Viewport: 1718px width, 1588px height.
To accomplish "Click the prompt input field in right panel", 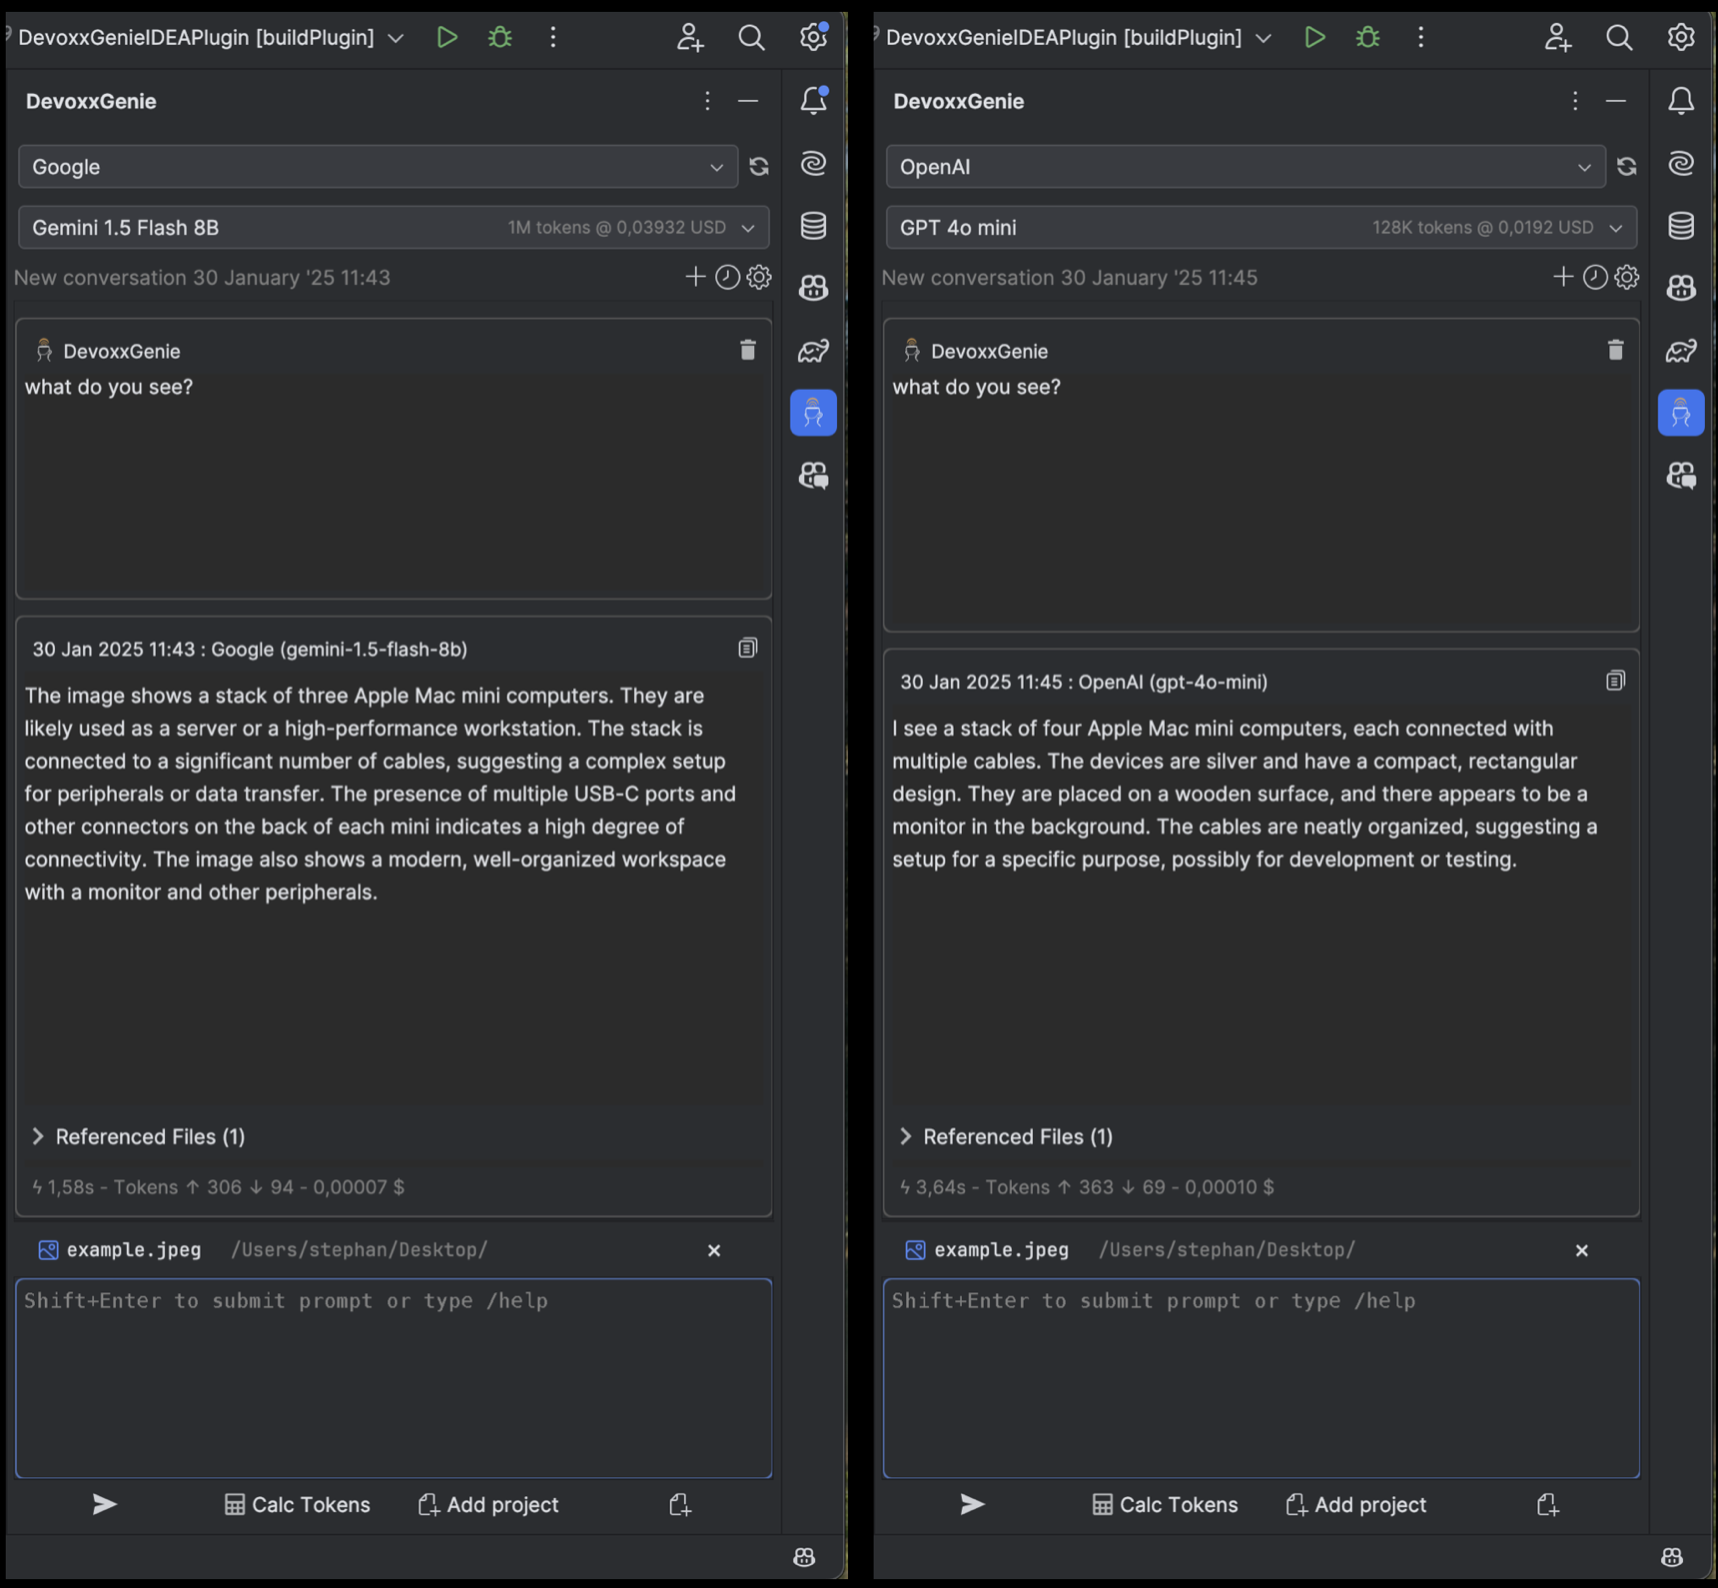I will coord(1260,1378).
